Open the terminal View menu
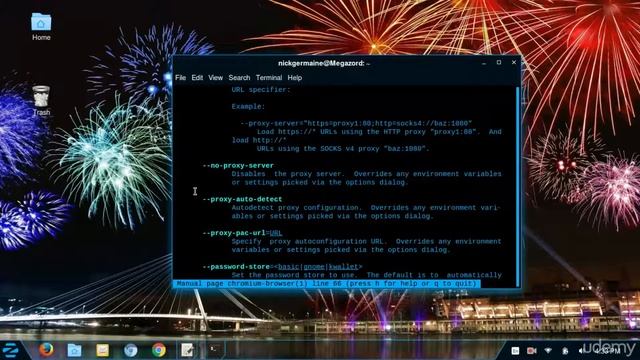 (216, 78)
